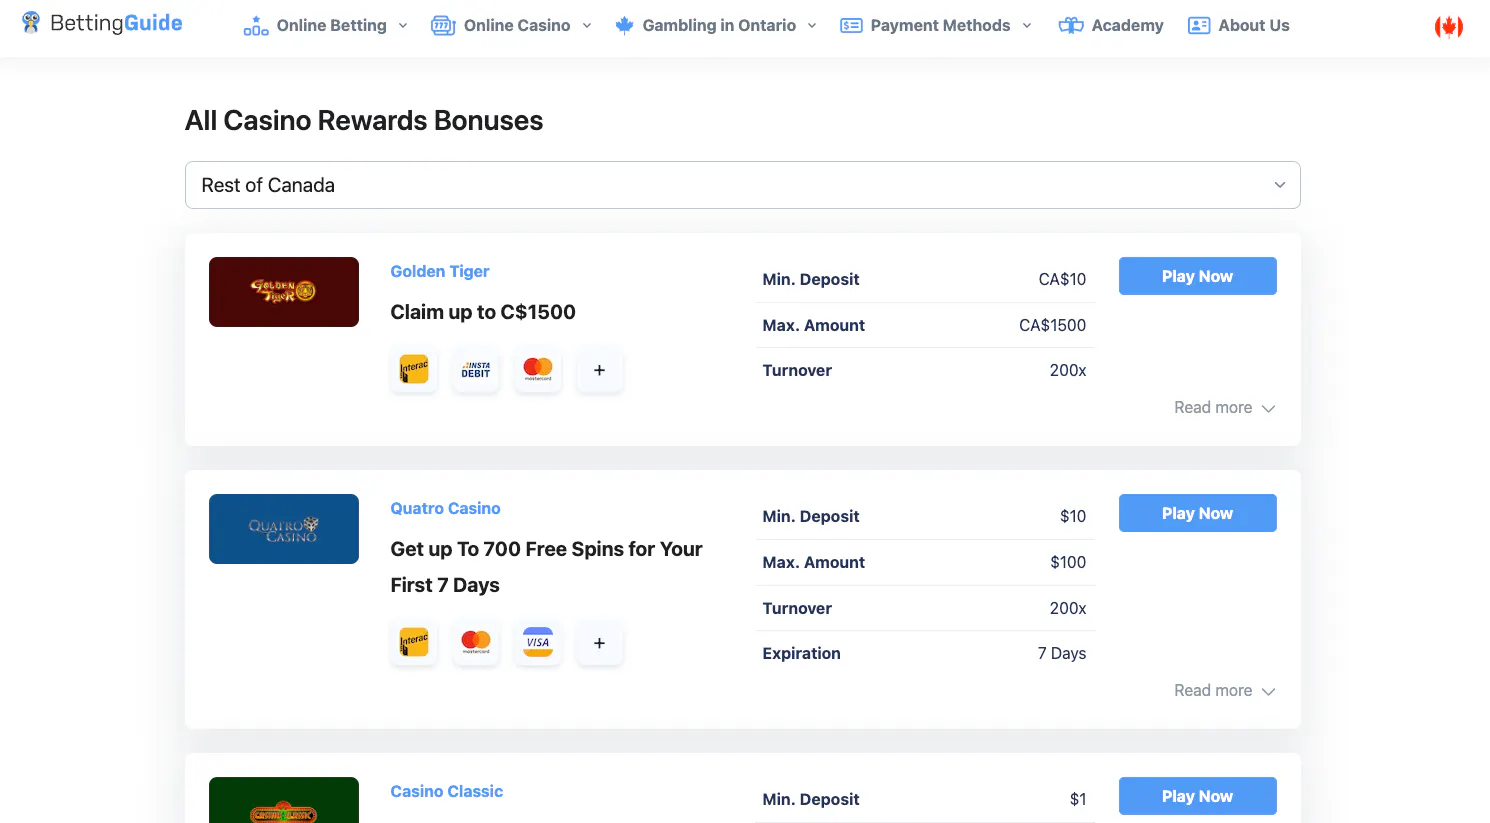Expand Read more for Golden Tiger

(1224, 408)
